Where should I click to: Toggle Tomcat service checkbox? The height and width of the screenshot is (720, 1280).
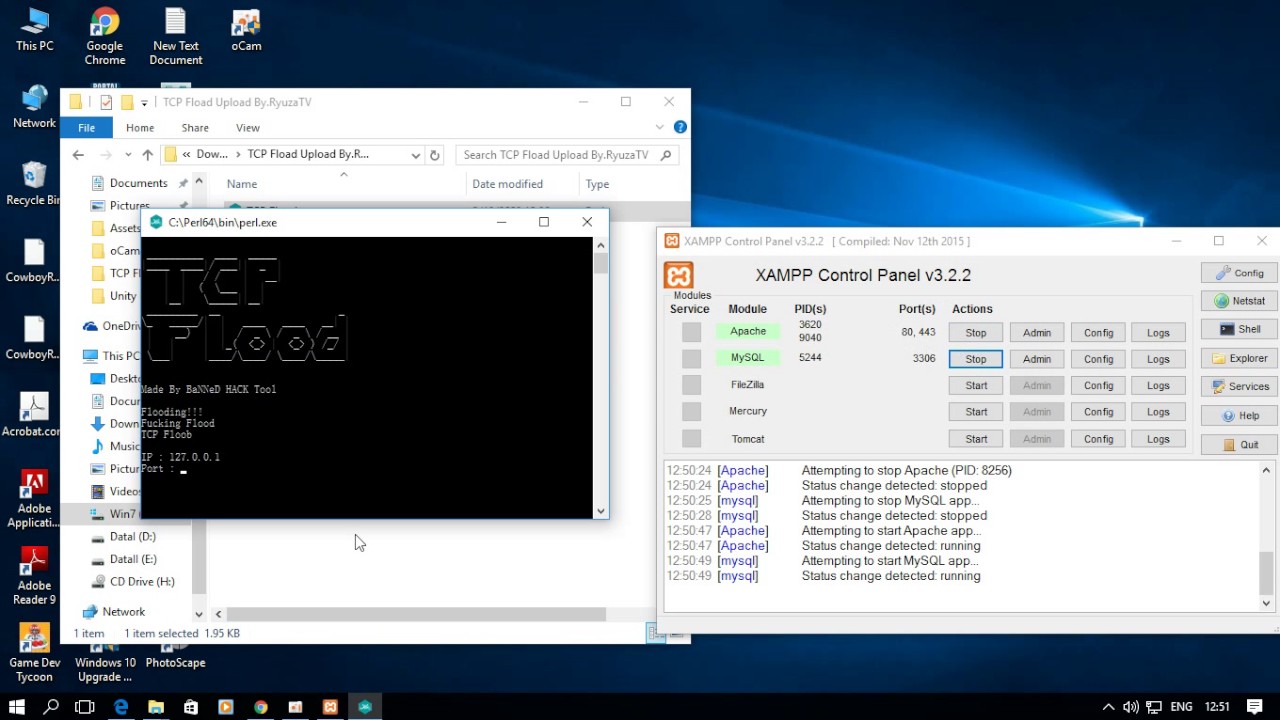[691, 439]
